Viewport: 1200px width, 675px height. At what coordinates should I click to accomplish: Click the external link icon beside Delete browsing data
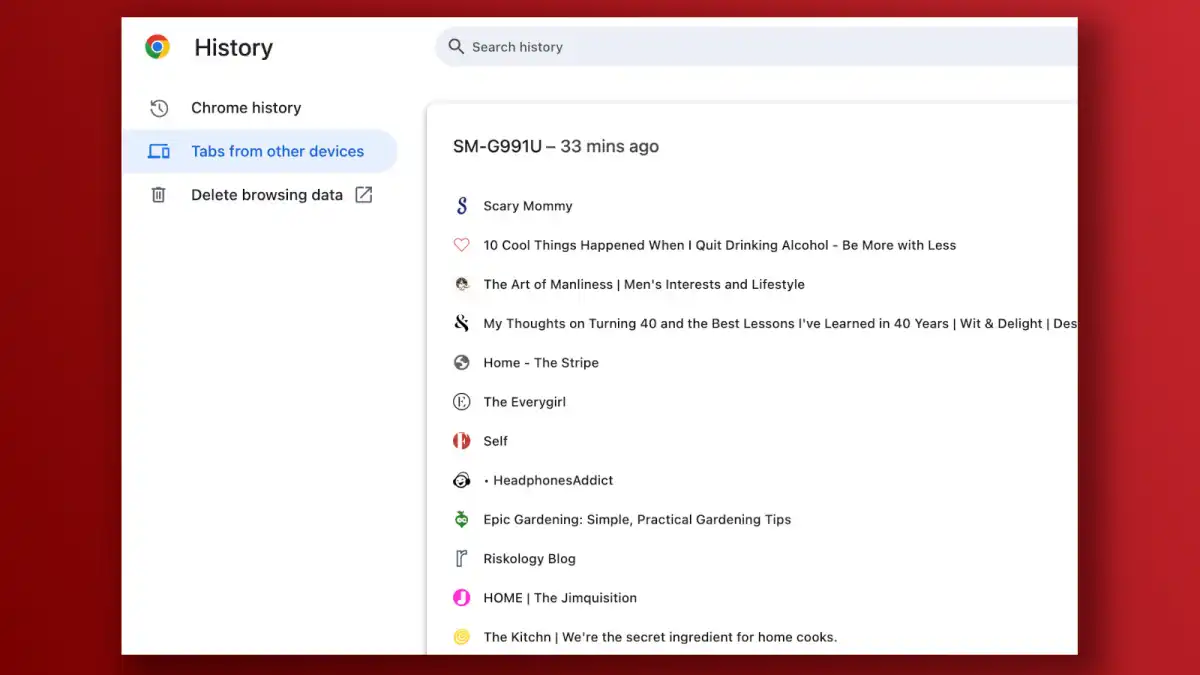364,195
